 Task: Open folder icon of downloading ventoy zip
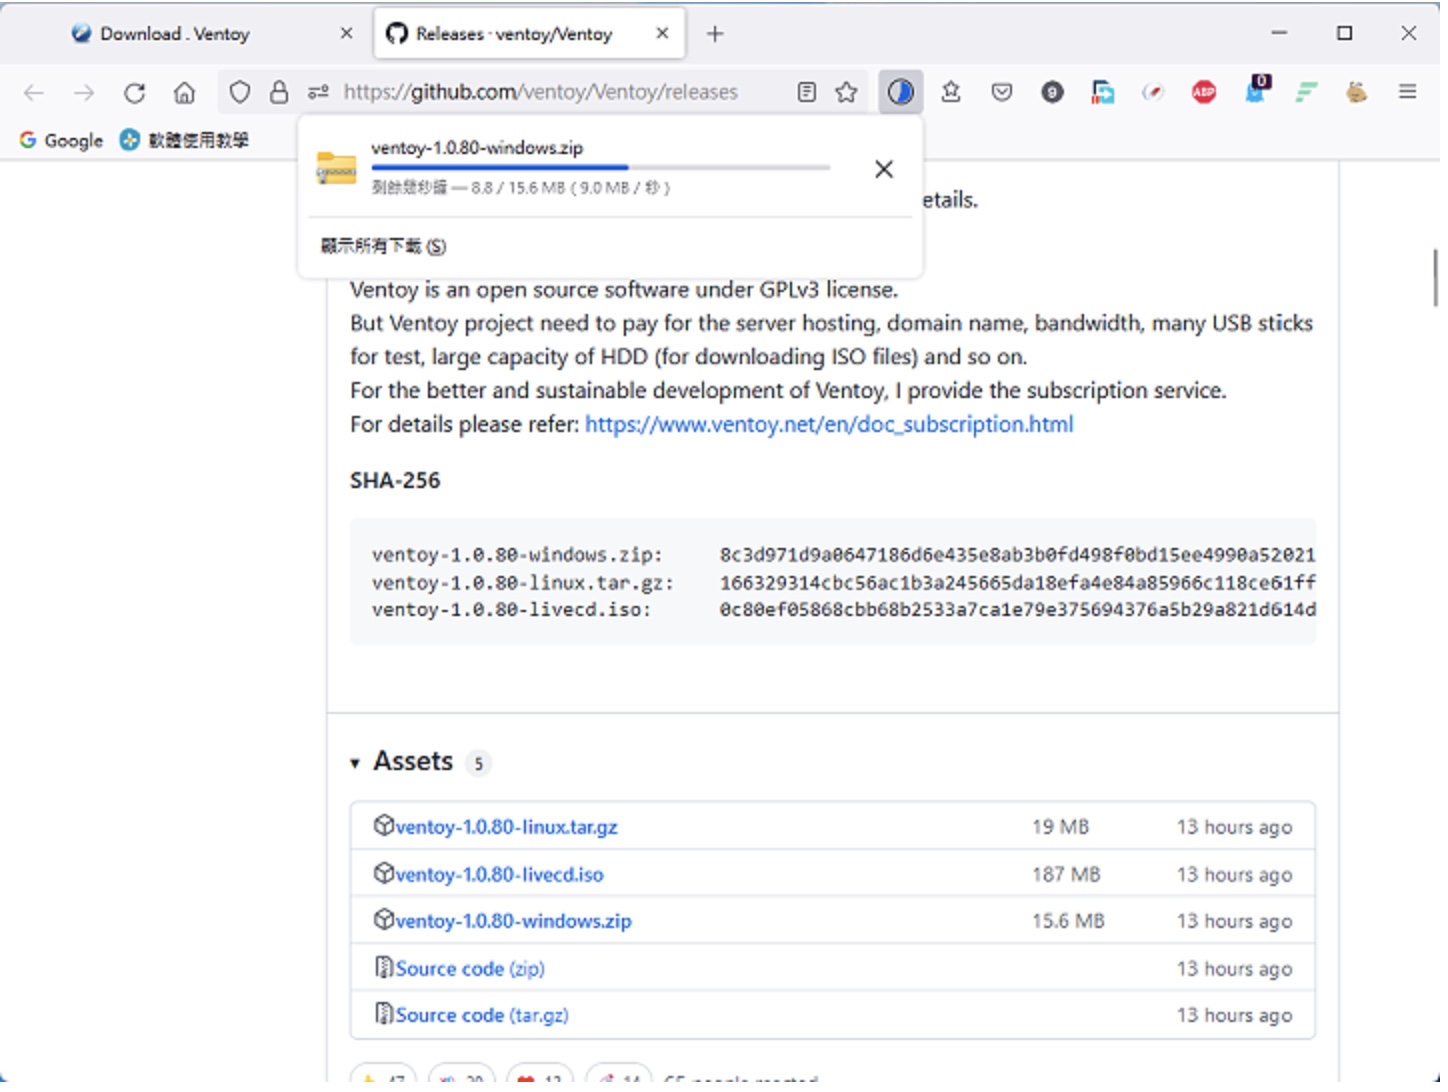tap(337, 168)
